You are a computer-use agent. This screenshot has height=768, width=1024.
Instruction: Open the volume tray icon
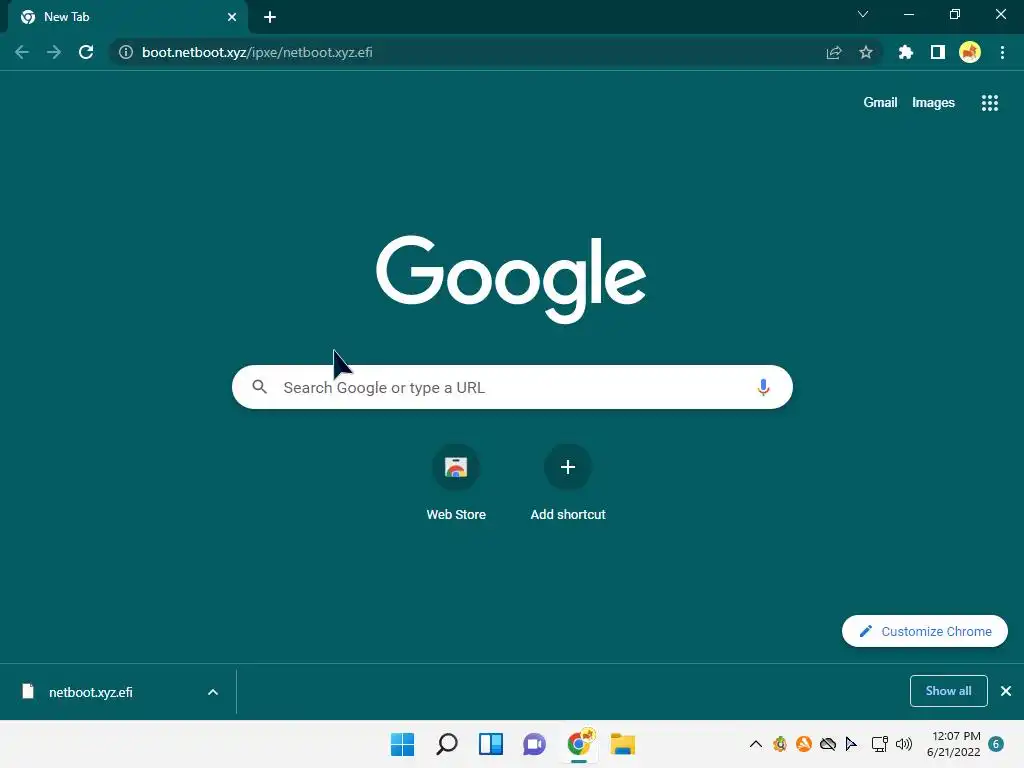click(904, 744)
